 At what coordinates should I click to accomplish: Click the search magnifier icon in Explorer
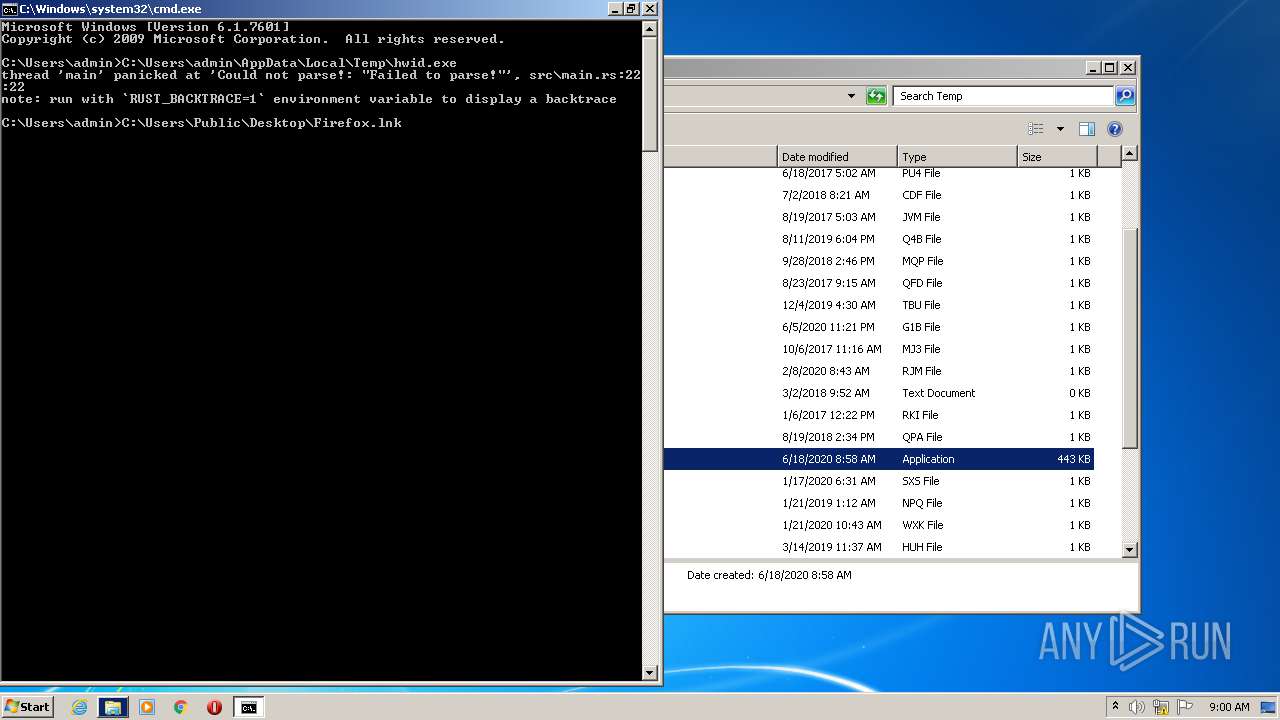[x=1124, y=96]
